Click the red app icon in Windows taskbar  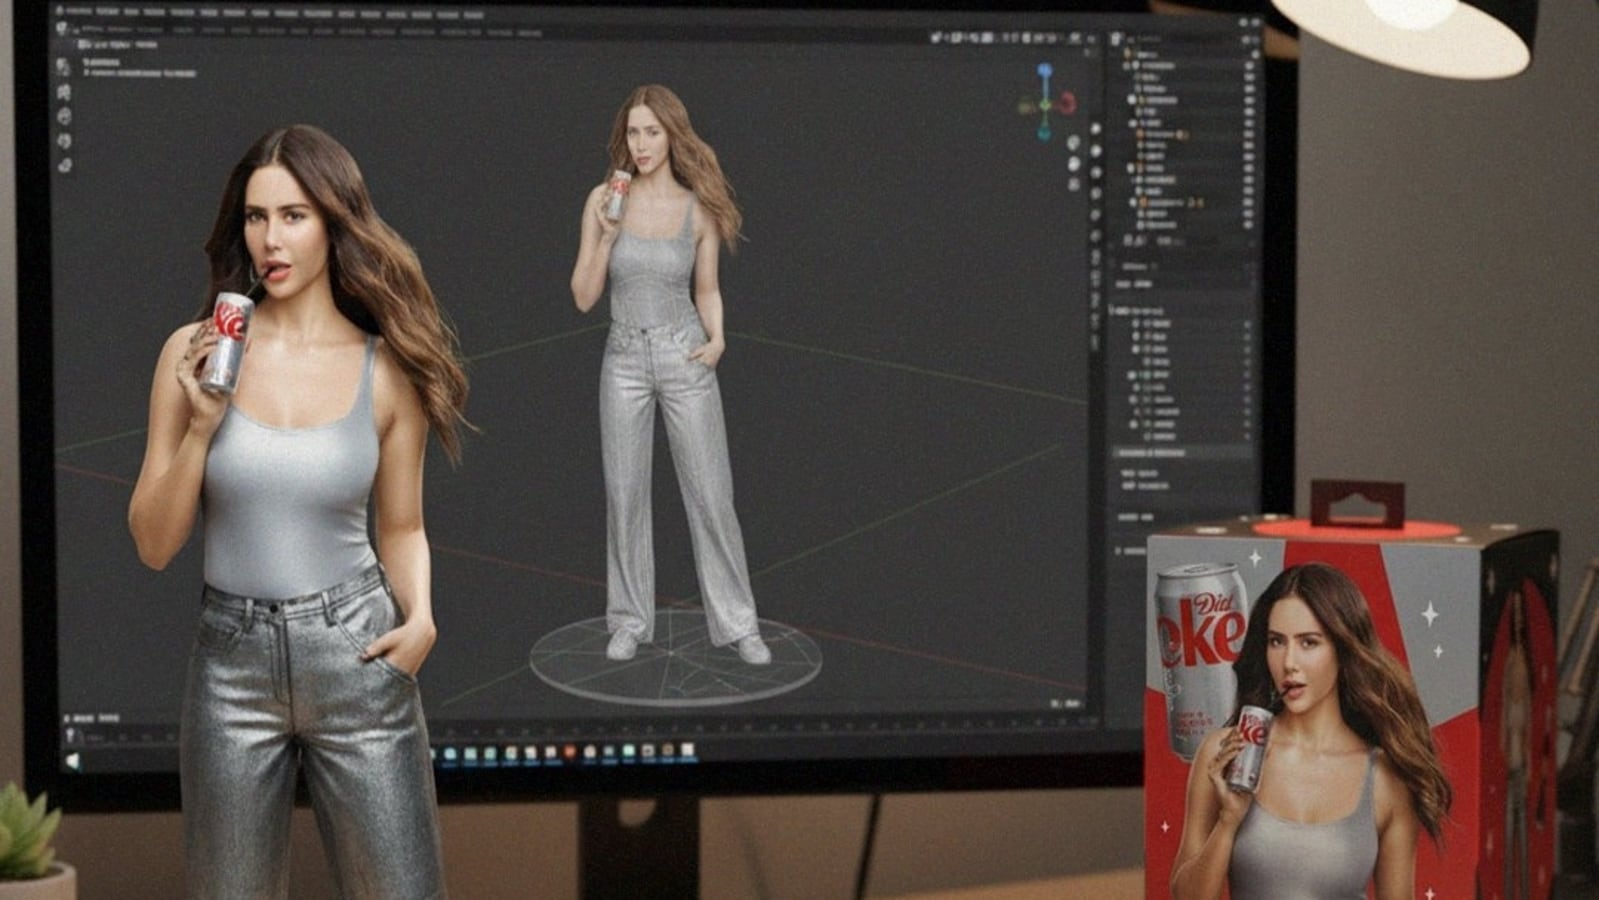click(570, 752)
